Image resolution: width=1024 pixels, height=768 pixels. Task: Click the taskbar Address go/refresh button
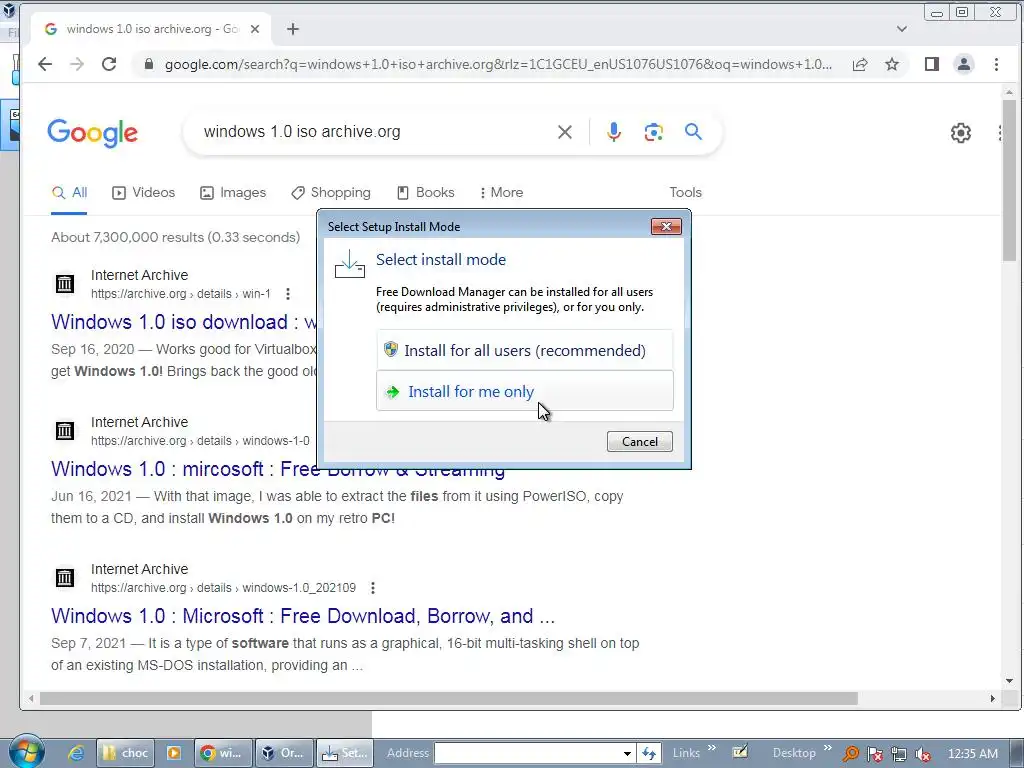point(649,753)
